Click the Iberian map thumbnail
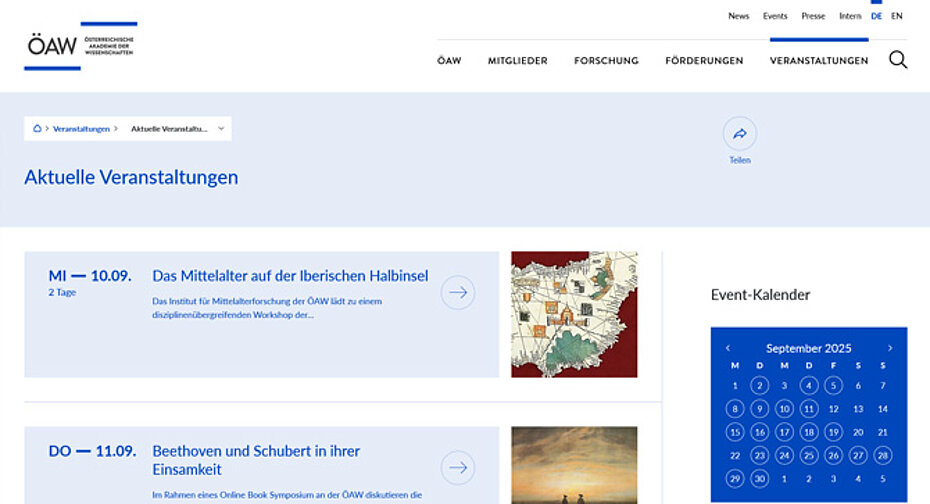930x504 pixels. [x=574, y=314]
